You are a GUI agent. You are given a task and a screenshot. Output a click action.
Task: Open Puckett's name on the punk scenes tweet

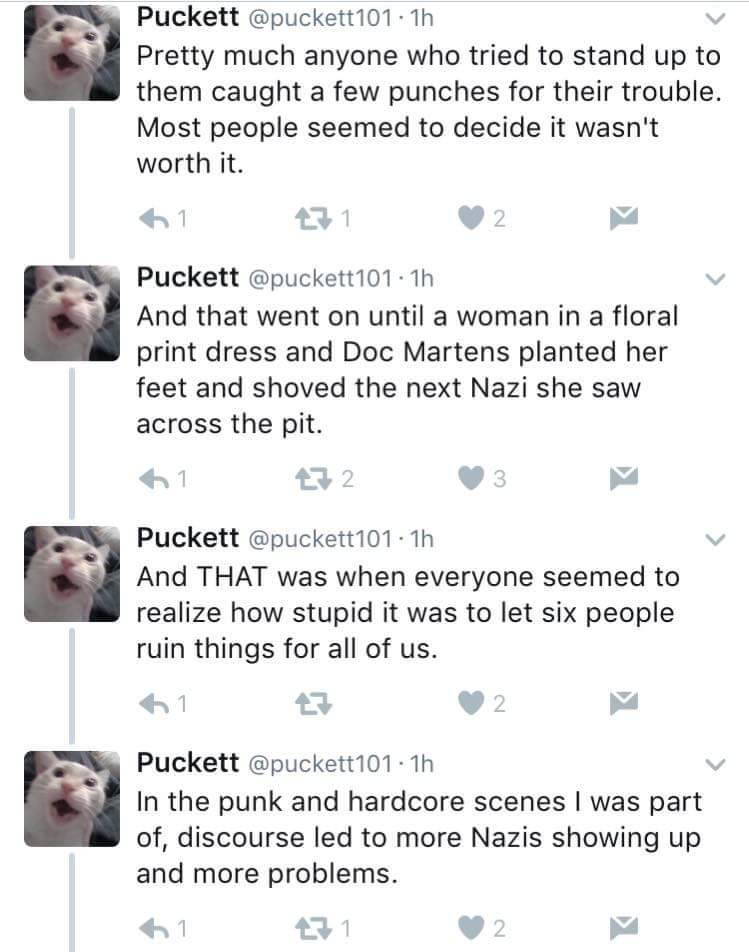click(x=187, y=765)
